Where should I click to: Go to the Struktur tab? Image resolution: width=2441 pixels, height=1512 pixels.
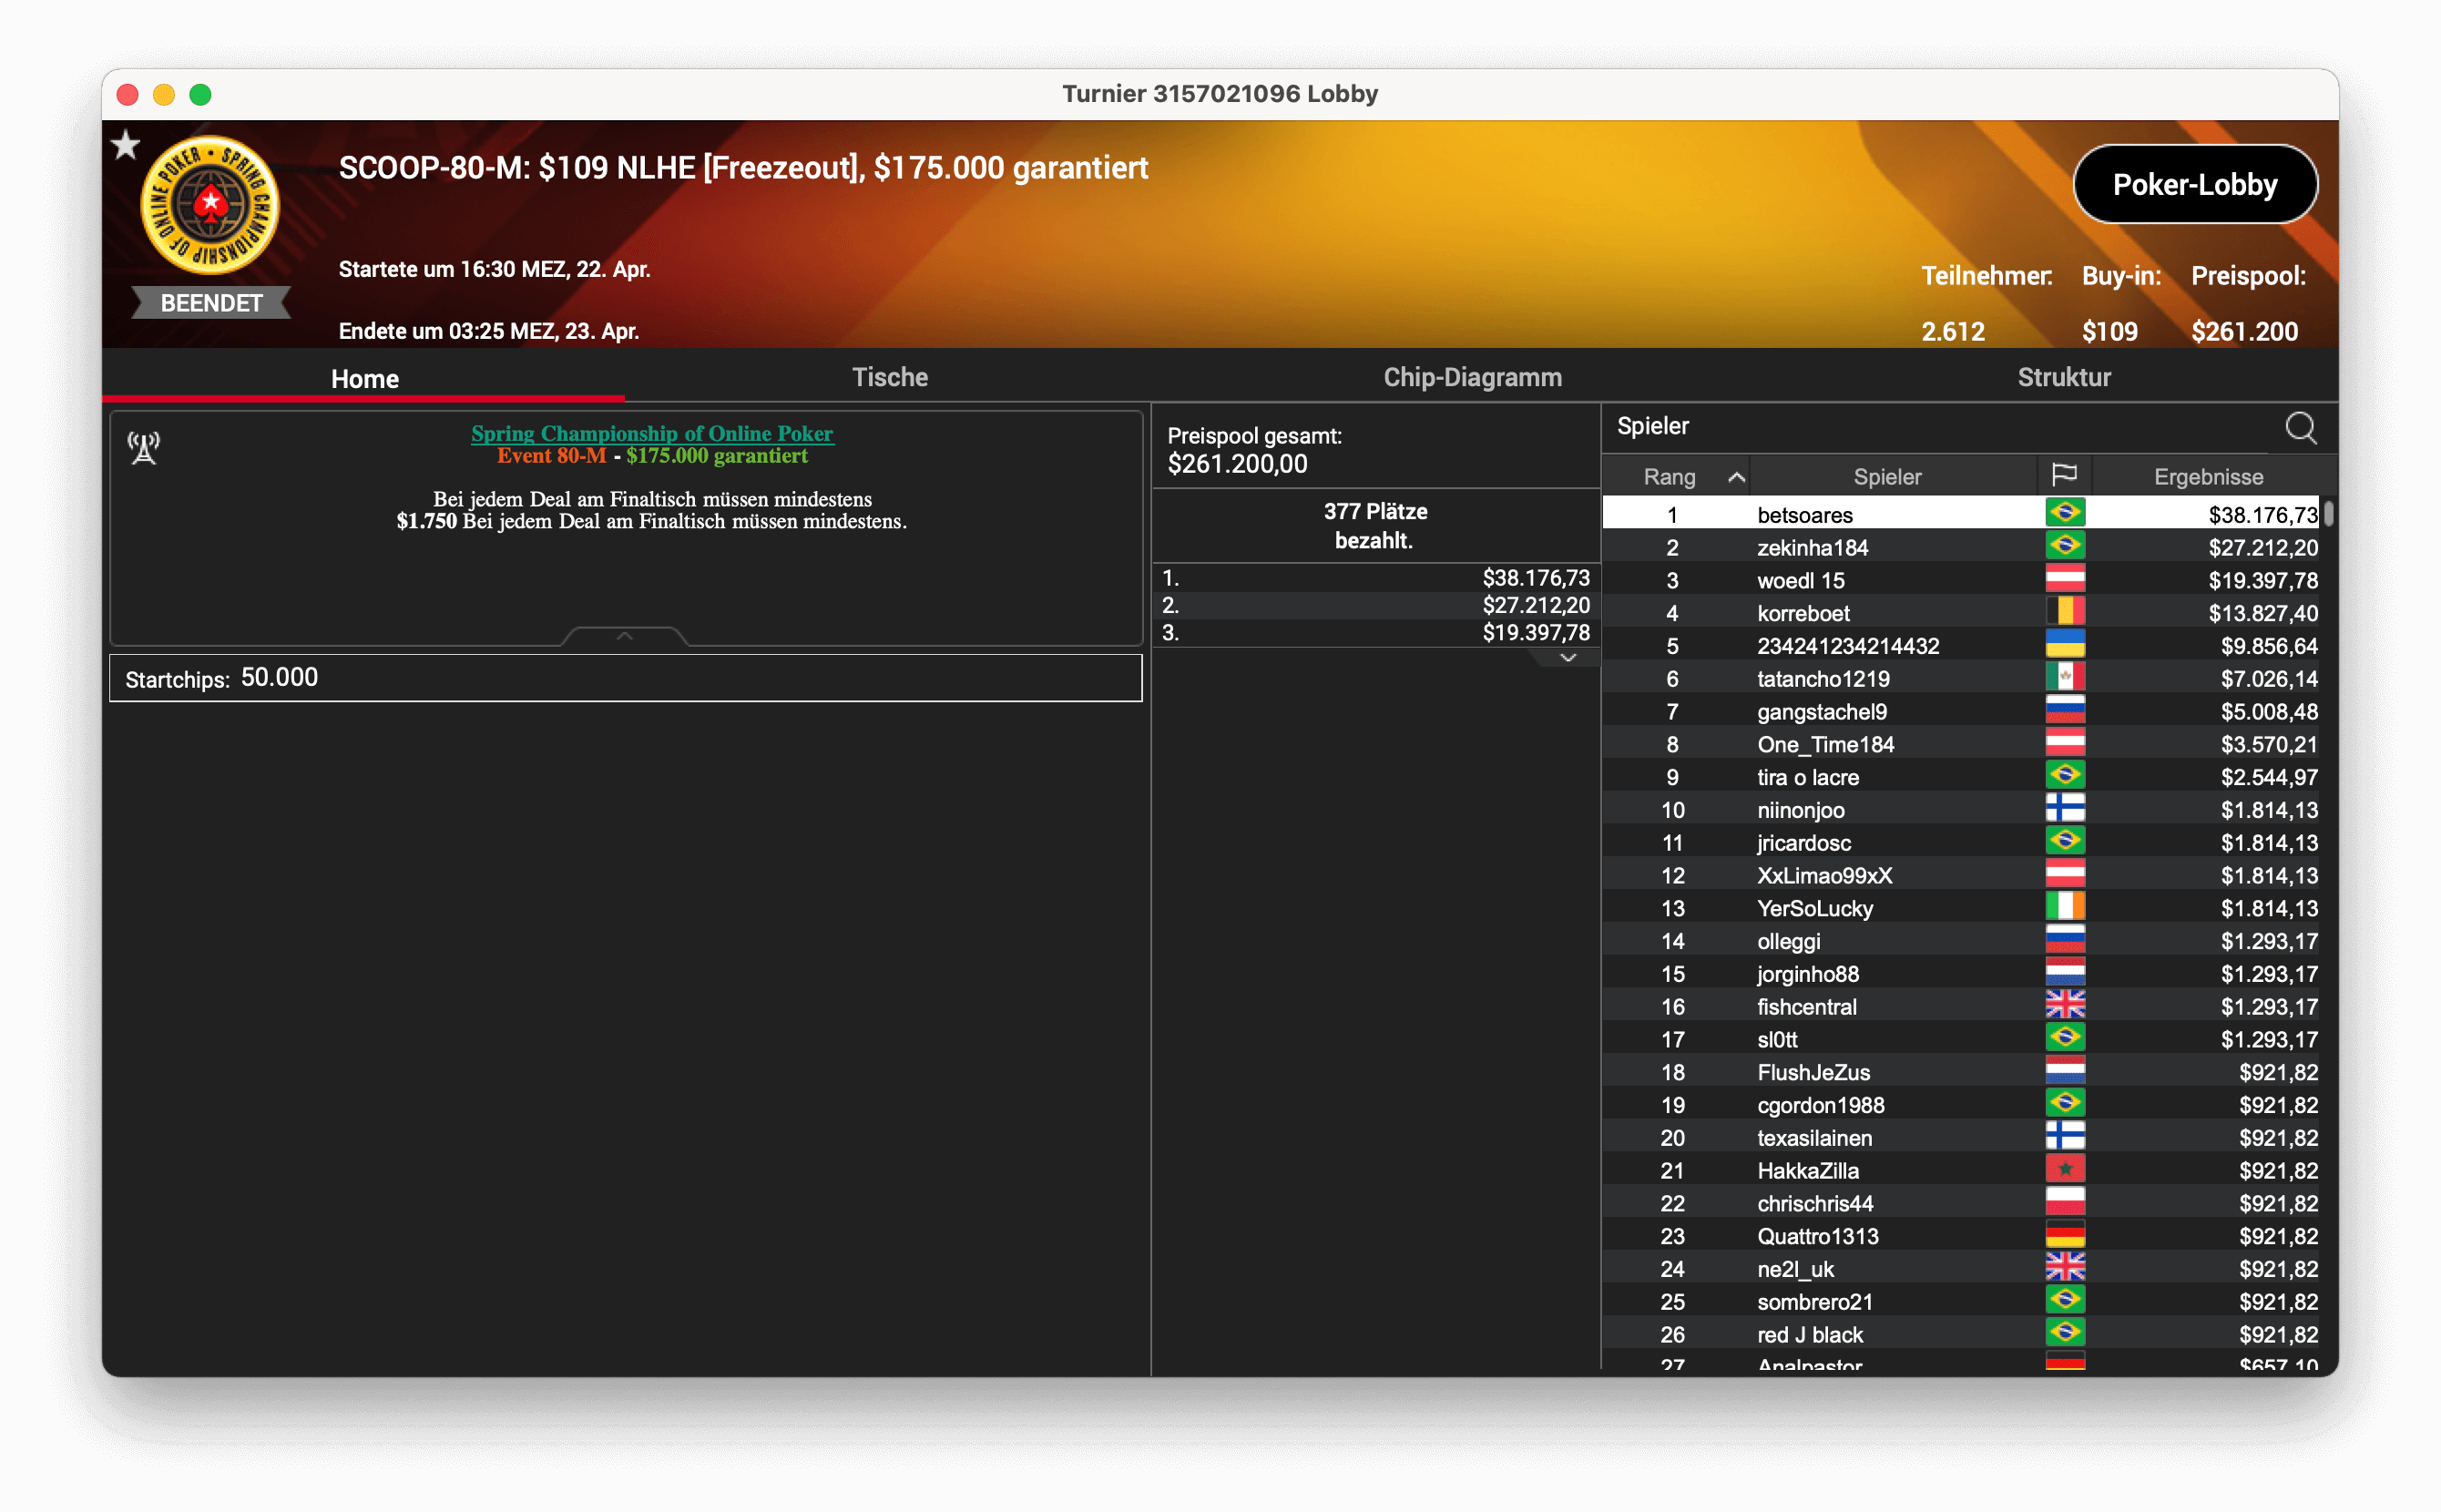2064,377
